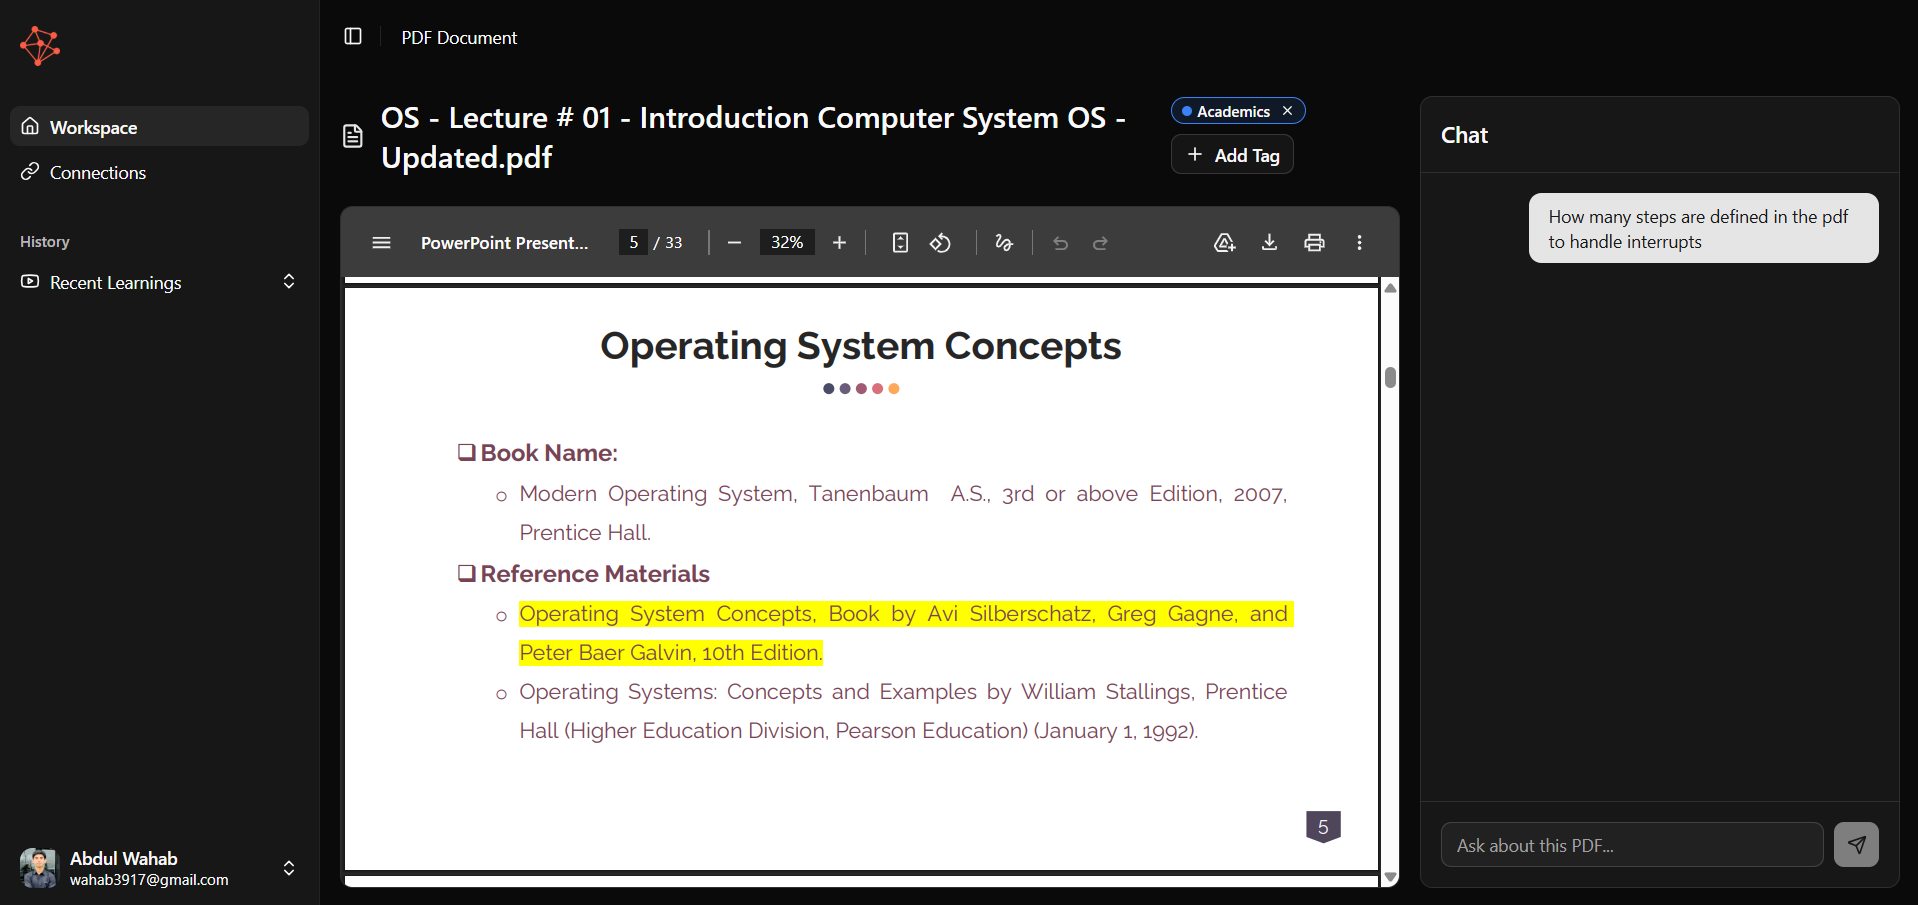Expand the Recent Learnings list
Screen dimensions: 1918x905
tap(289, 282)
